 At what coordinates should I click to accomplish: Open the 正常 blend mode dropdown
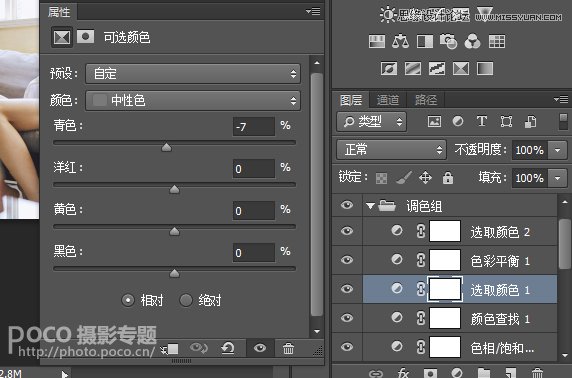coord(391,150)
